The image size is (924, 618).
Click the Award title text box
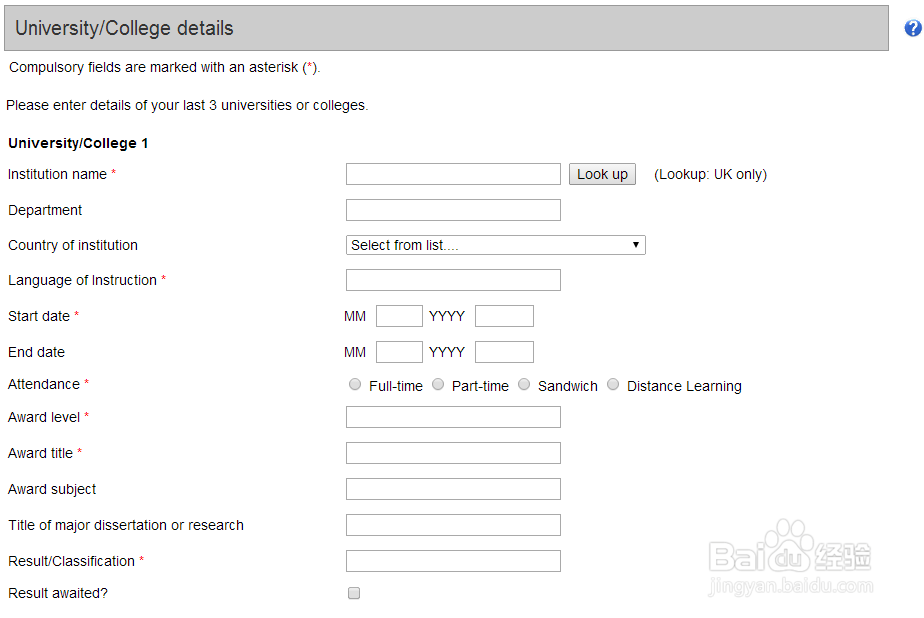pyautogui.click(x=453, y=453)
